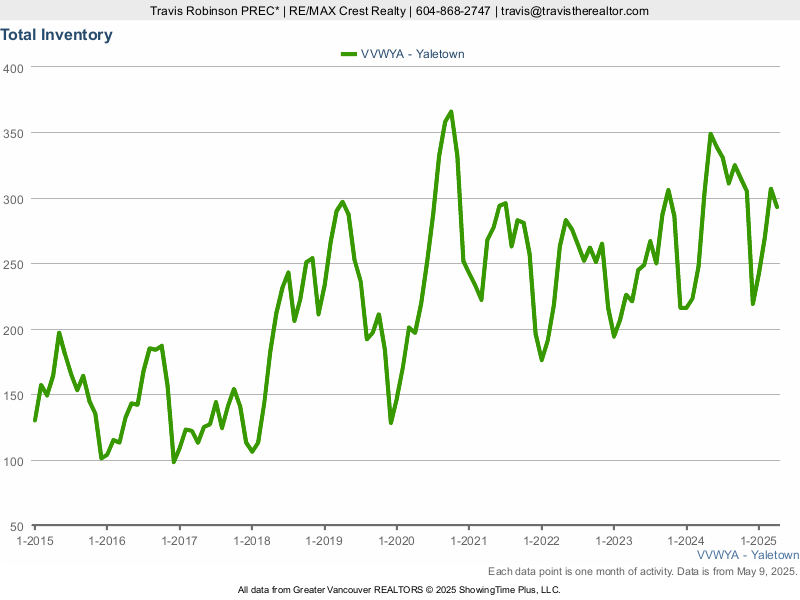Click the 350 y-axis value

(x=13, y=134)
